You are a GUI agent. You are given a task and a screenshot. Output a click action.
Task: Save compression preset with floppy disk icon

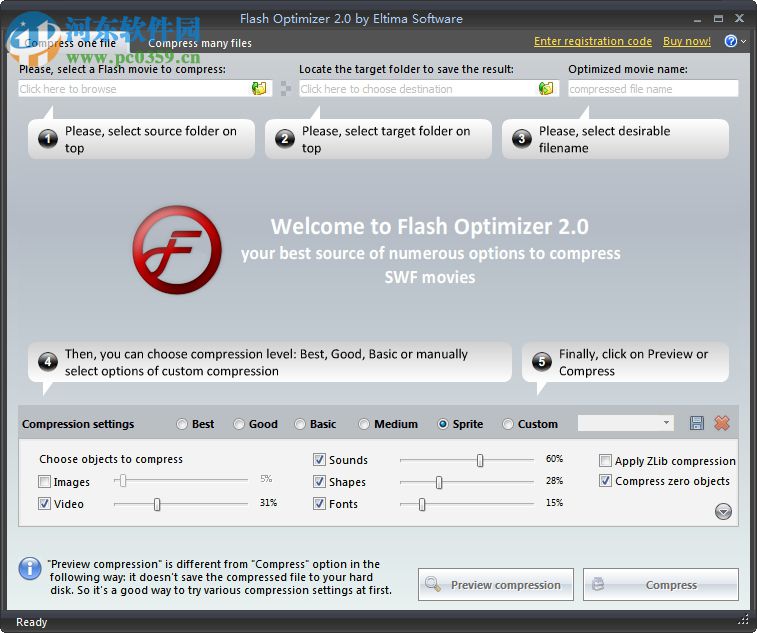click(x=696, y=423)
